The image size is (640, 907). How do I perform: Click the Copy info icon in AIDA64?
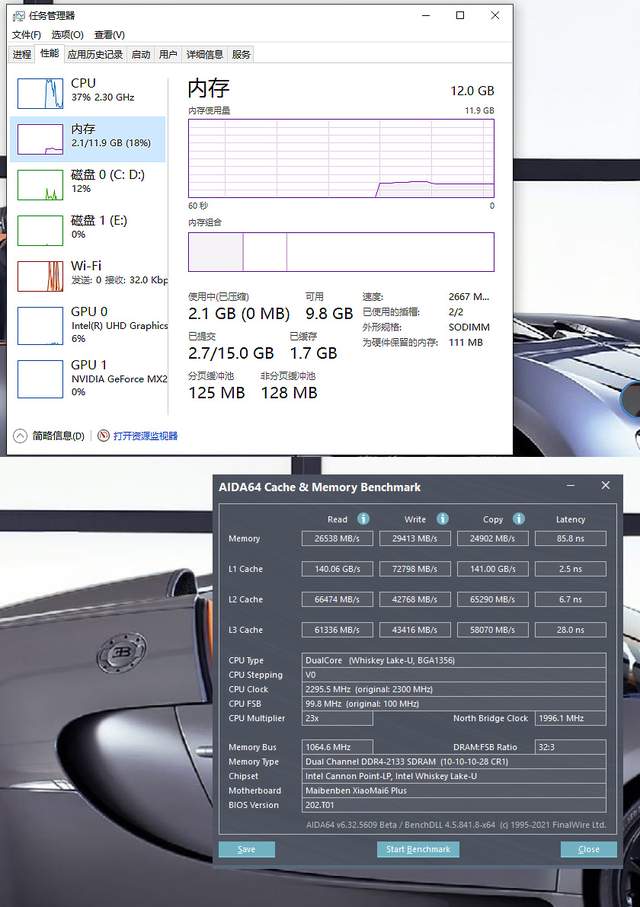[x=518, y=518]
